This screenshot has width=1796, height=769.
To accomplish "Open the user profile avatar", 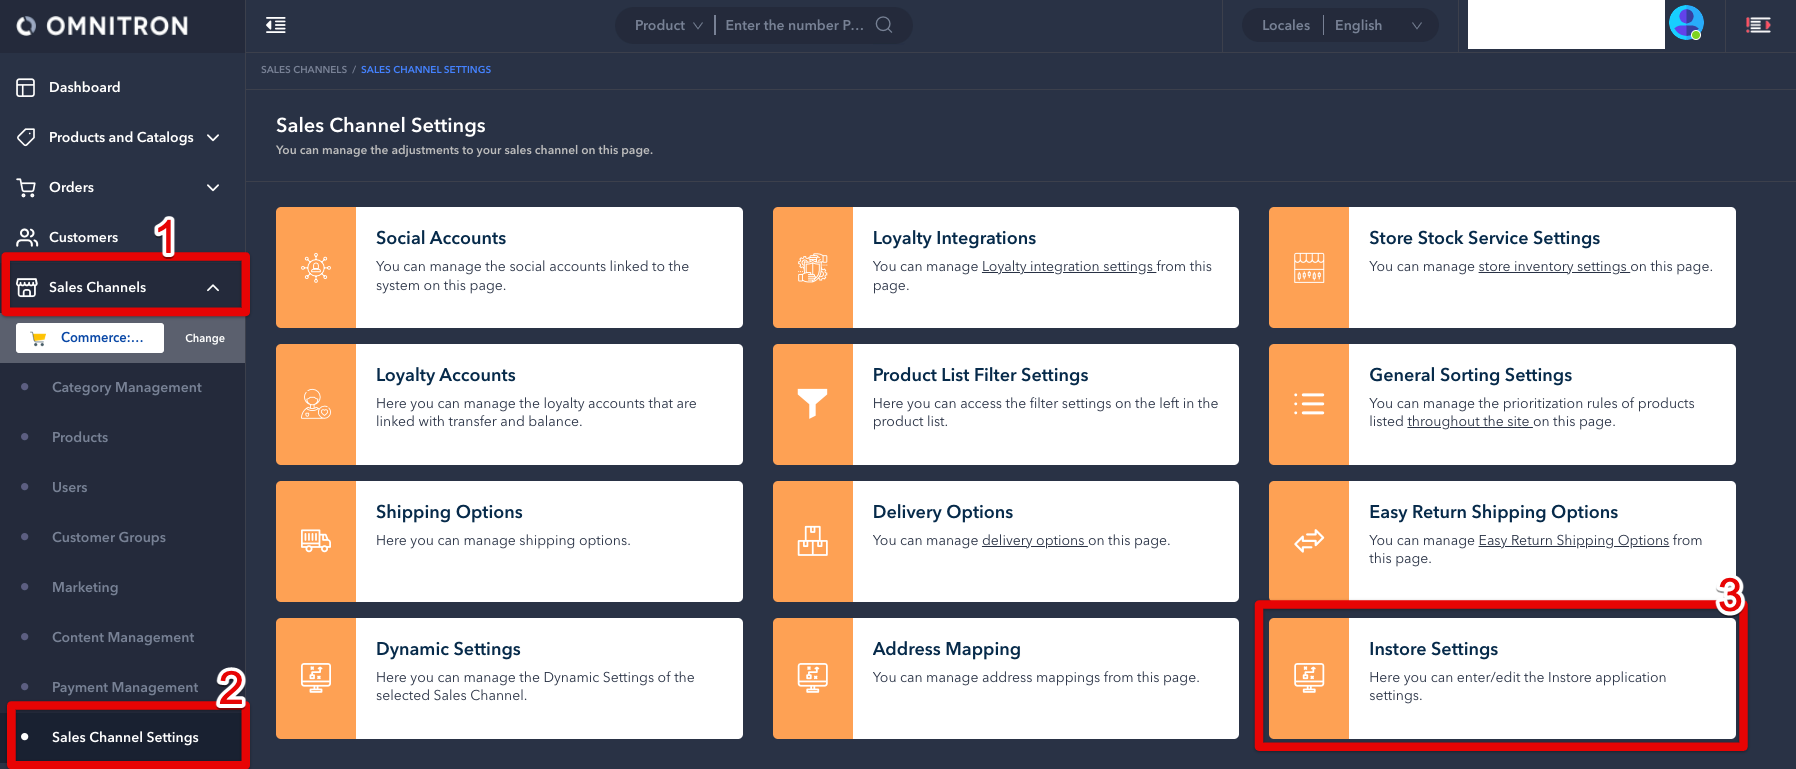I will point(1686,23).
